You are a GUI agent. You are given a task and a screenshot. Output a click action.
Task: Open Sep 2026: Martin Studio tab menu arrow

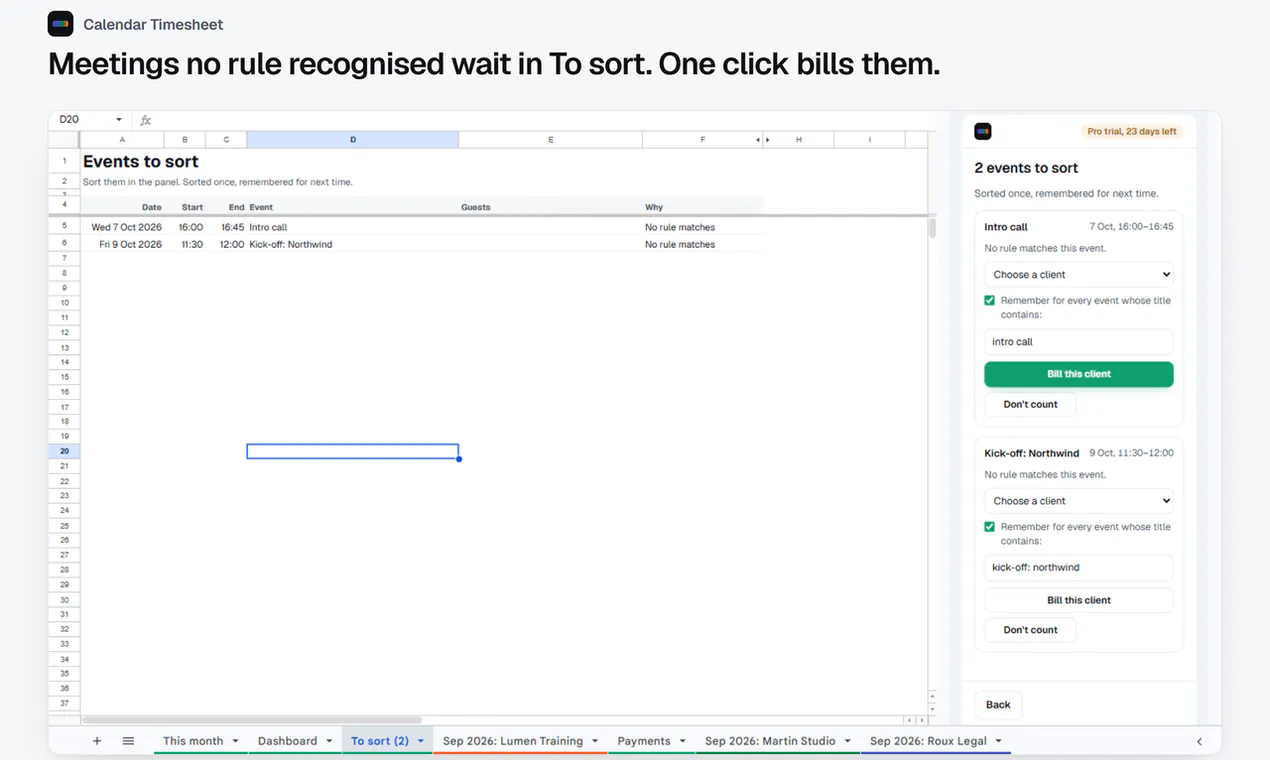(x=847, y=741)
